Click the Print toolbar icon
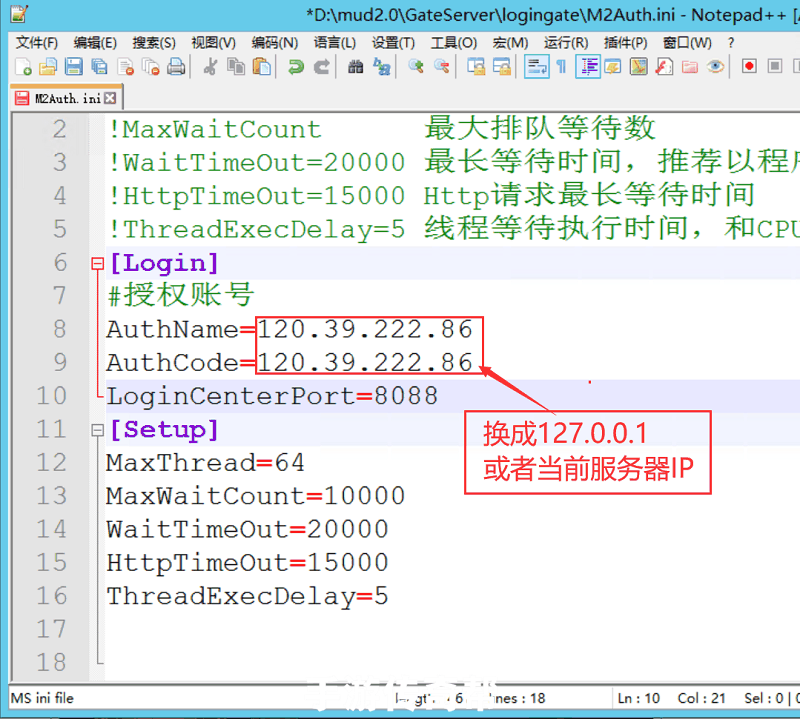Viewport: 800px width, 719px height. [176, 67]
